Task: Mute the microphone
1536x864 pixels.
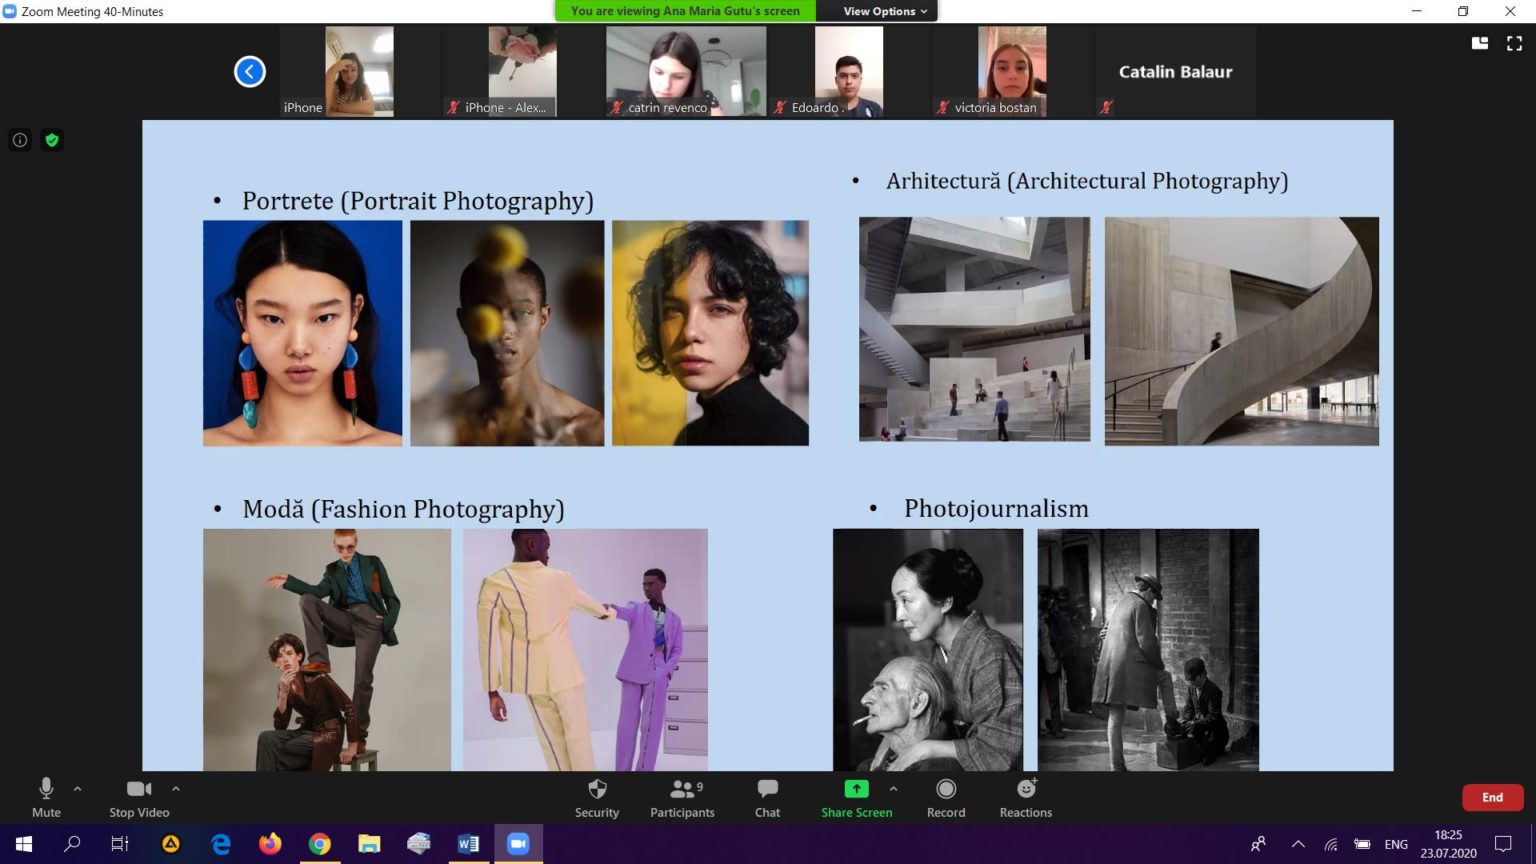Action: (46, 799)
